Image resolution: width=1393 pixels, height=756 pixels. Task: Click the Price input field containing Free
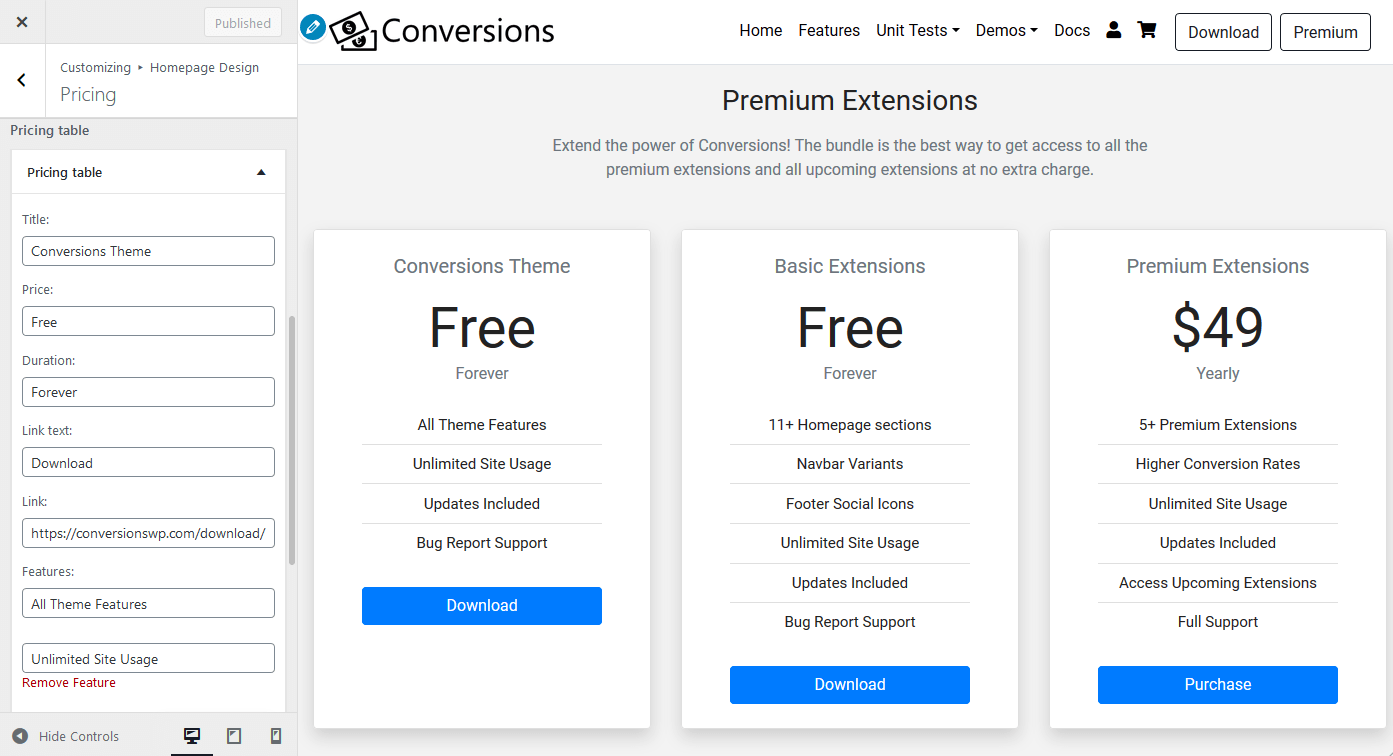coord(148,321)
